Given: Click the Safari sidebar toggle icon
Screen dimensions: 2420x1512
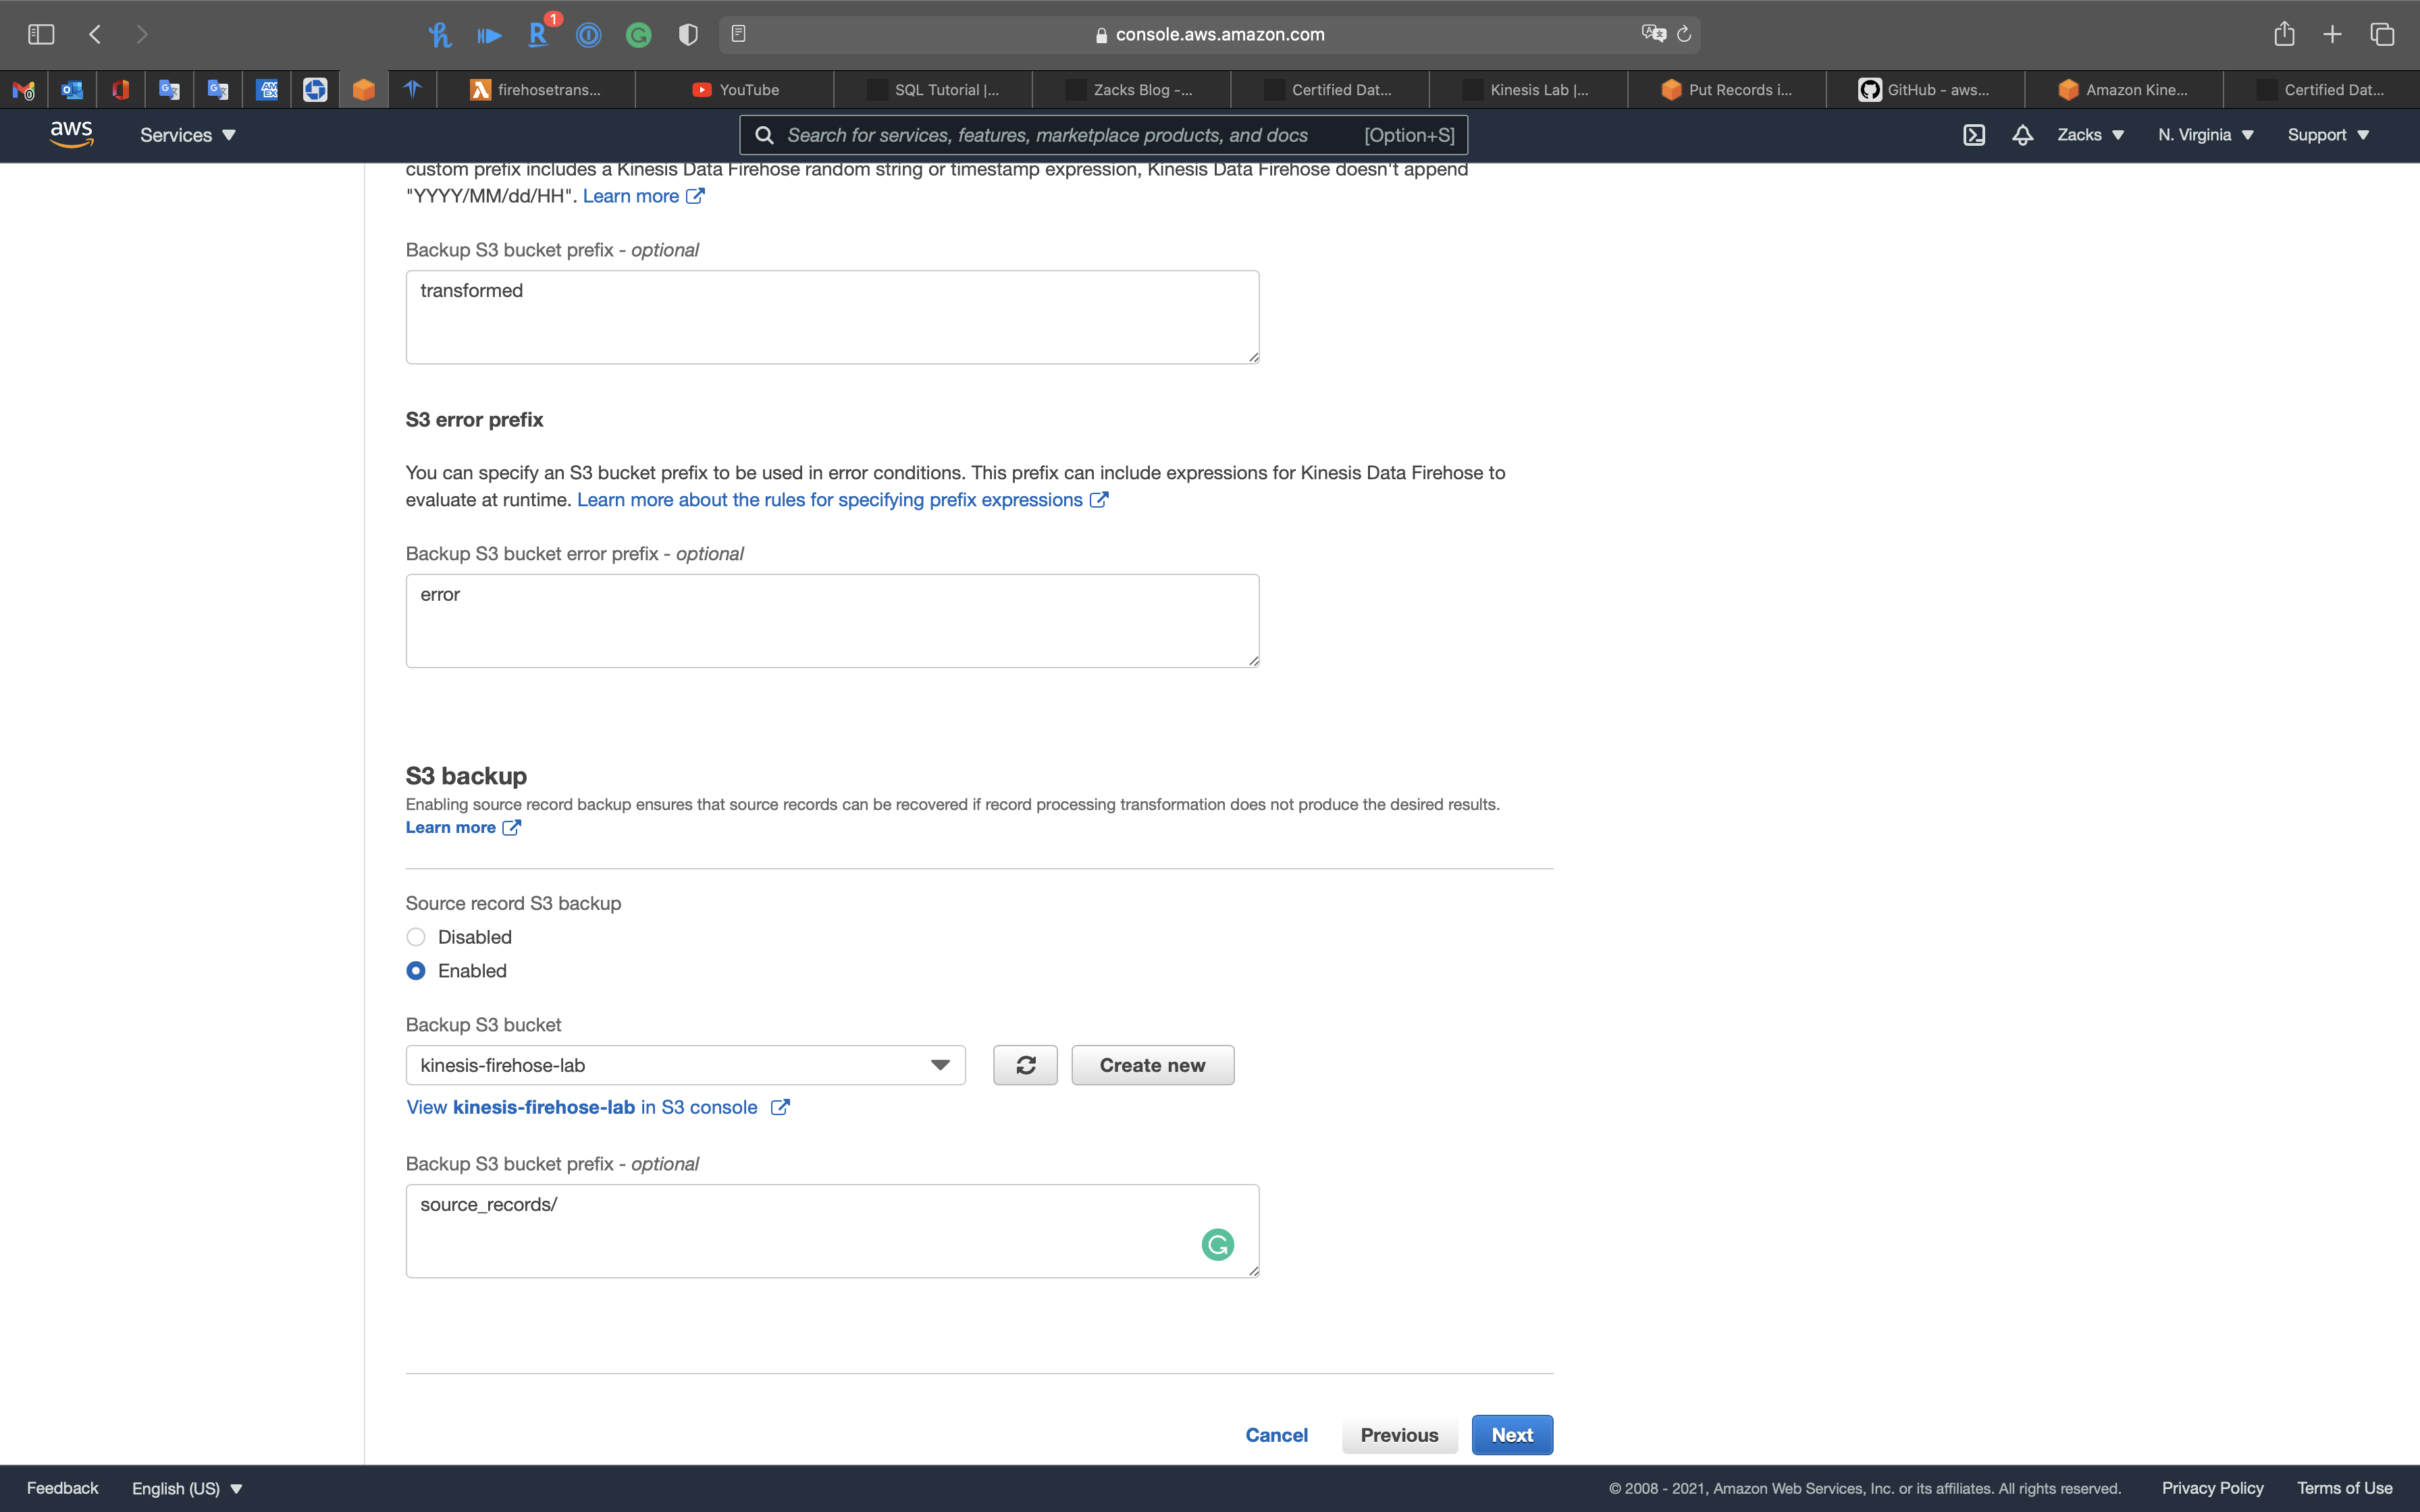Looking at the screenshot, I should coord(41,34).
